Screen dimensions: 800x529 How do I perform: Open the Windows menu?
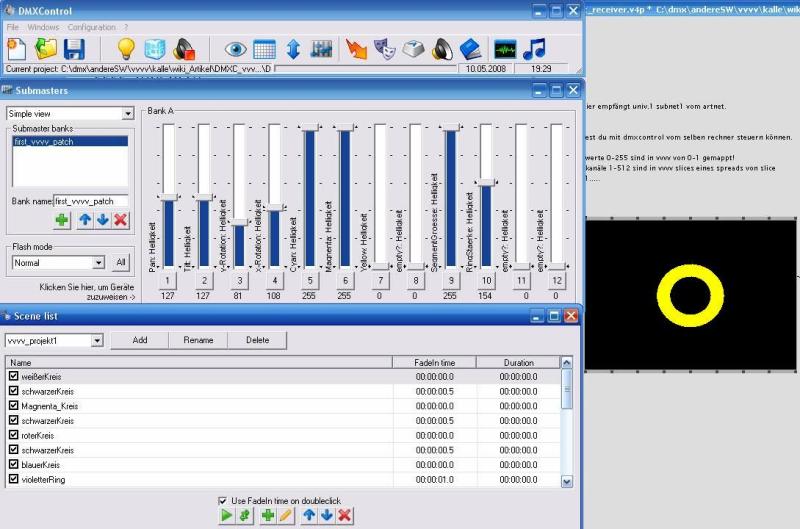click(43, 27)
